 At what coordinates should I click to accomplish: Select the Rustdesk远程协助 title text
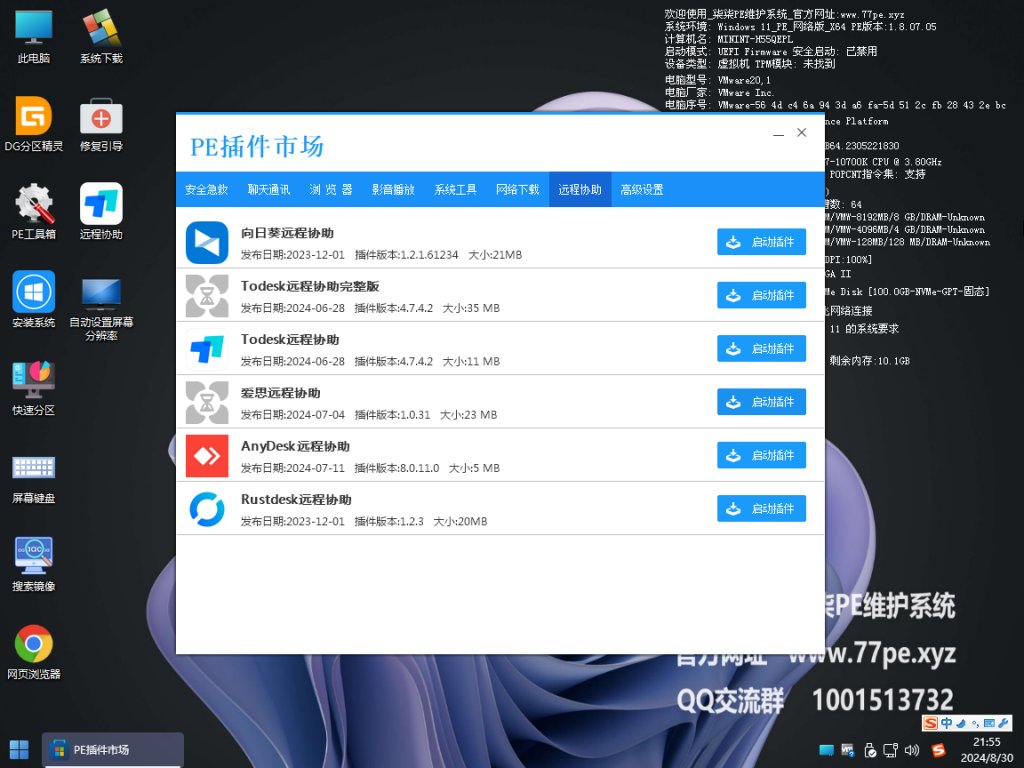(x=296, y=500)
